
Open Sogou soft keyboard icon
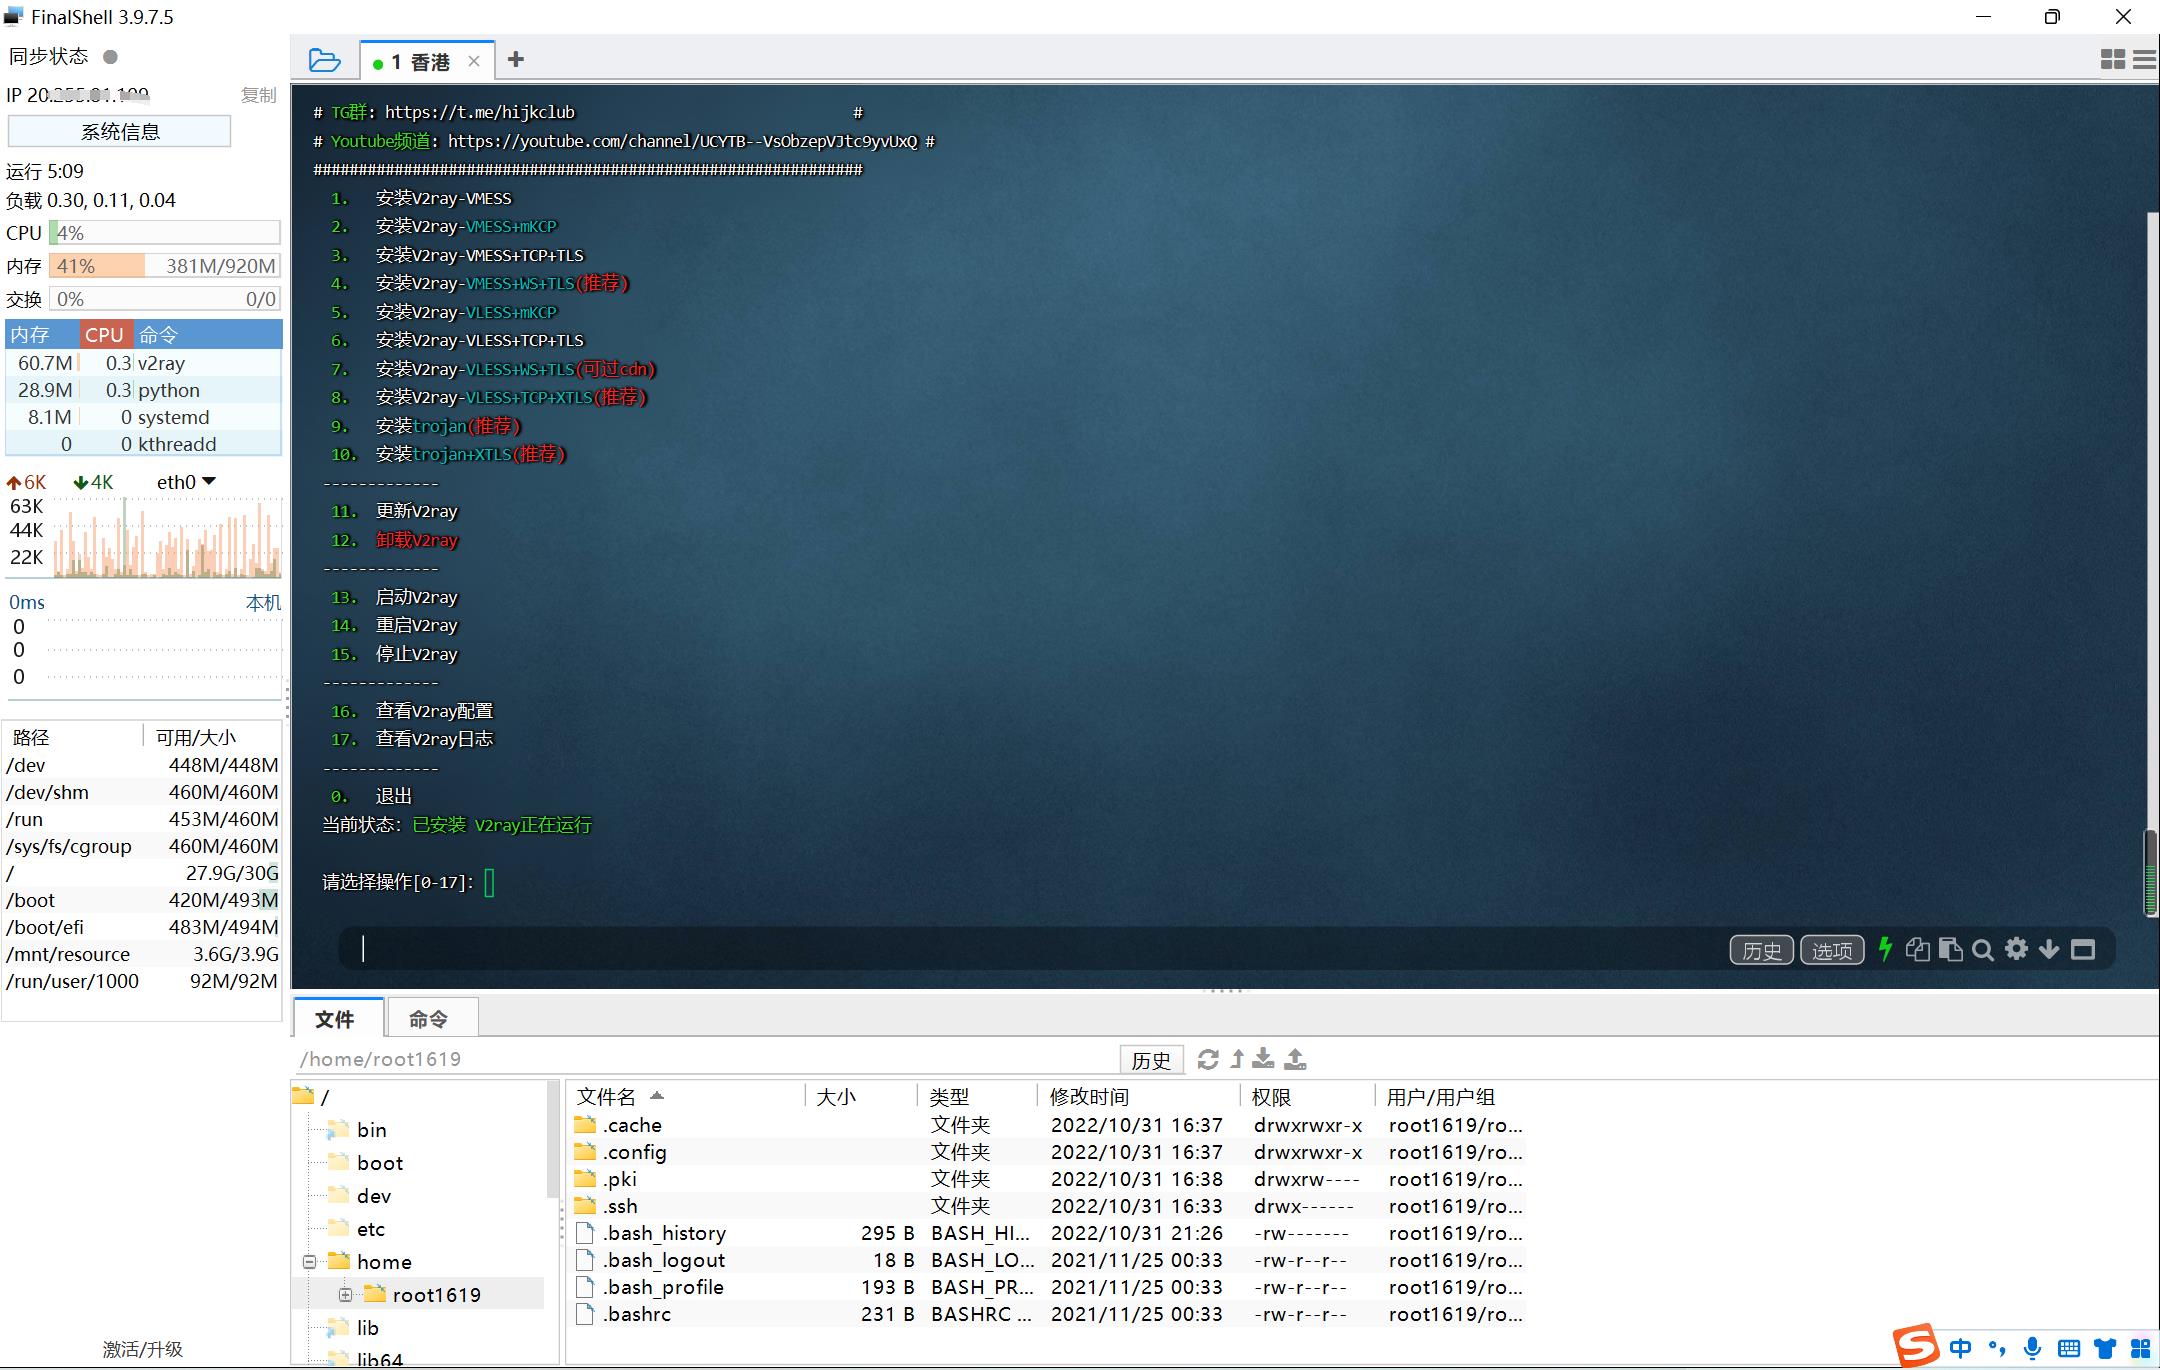coord(2069,1348)
